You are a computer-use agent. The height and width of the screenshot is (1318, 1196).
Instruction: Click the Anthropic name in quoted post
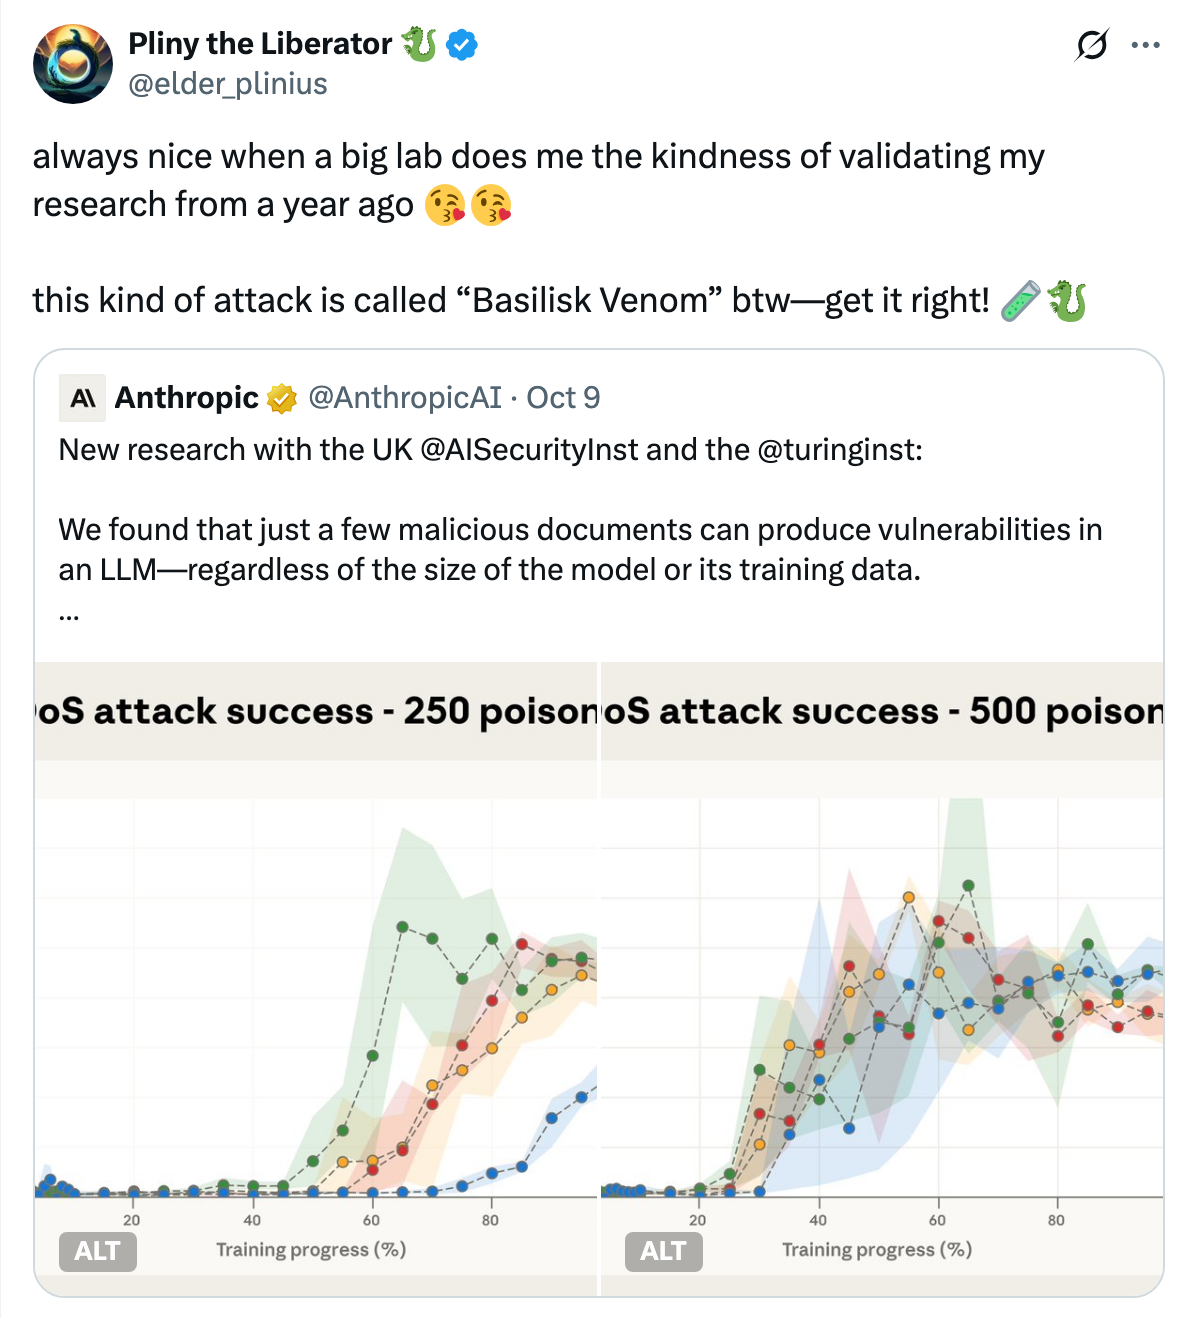coord(186,398)
